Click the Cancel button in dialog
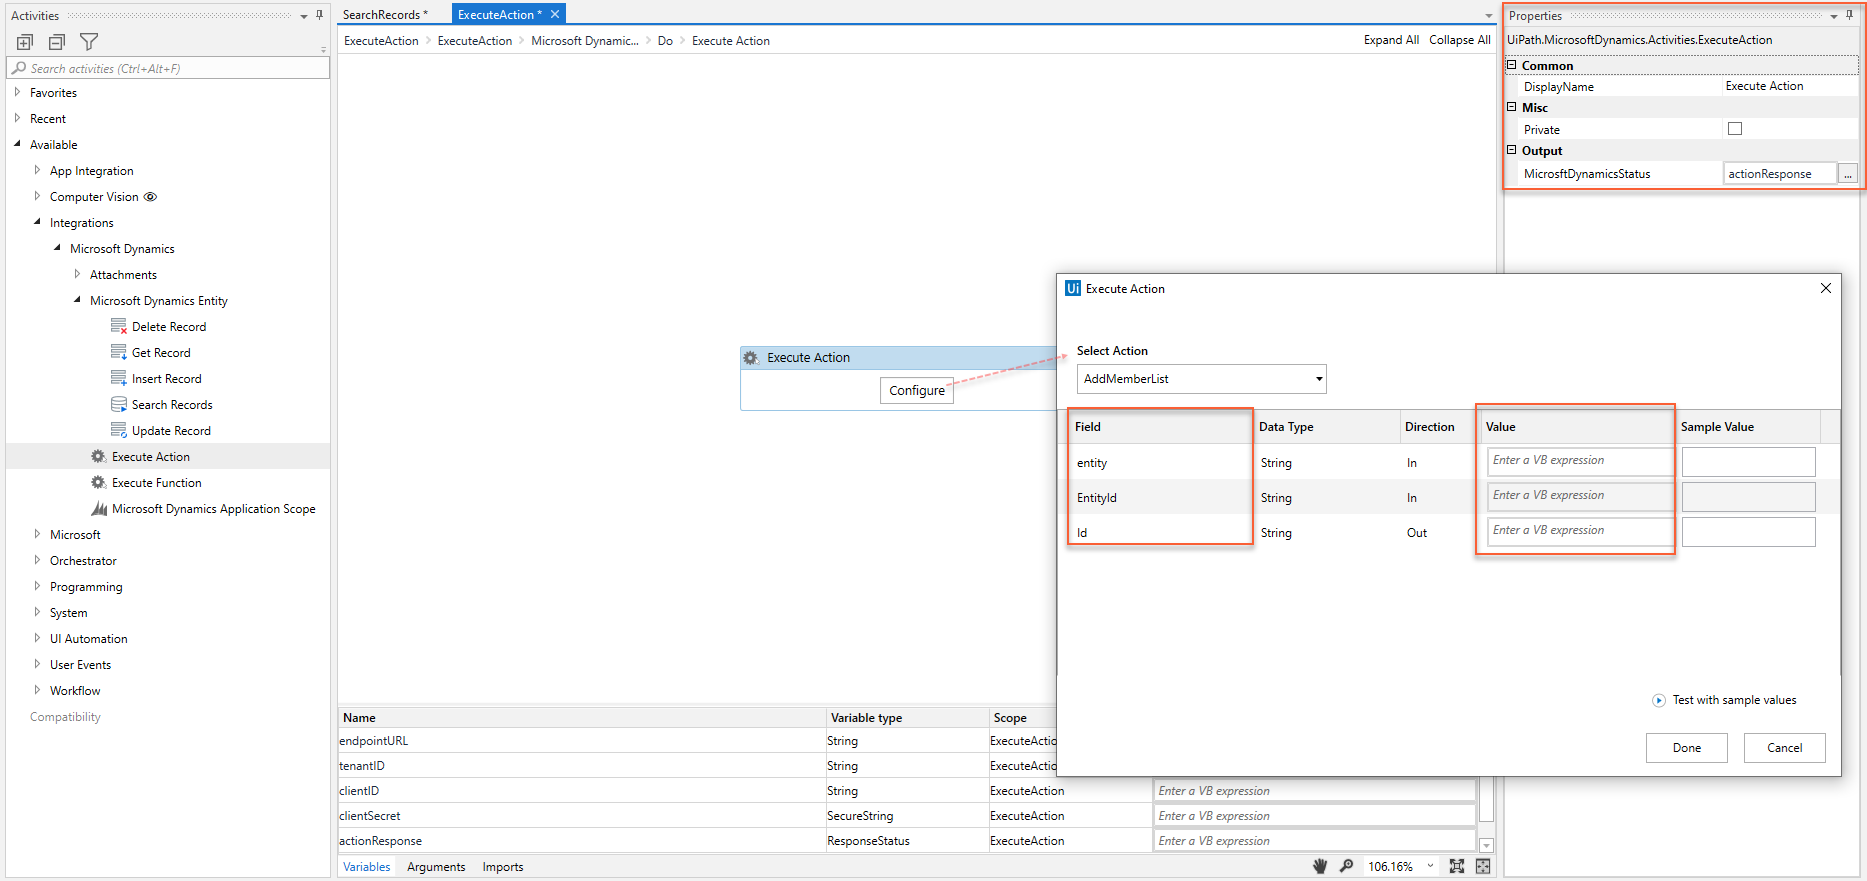This screenshot has width=1867, height=881. [1785, 748]
